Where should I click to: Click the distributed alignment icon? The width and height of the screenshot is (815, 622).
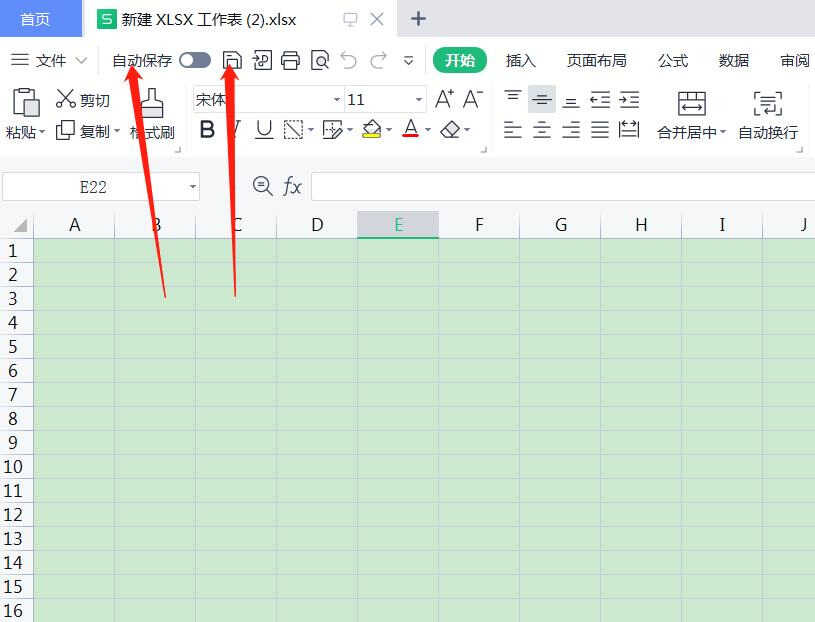pos(629,129)
